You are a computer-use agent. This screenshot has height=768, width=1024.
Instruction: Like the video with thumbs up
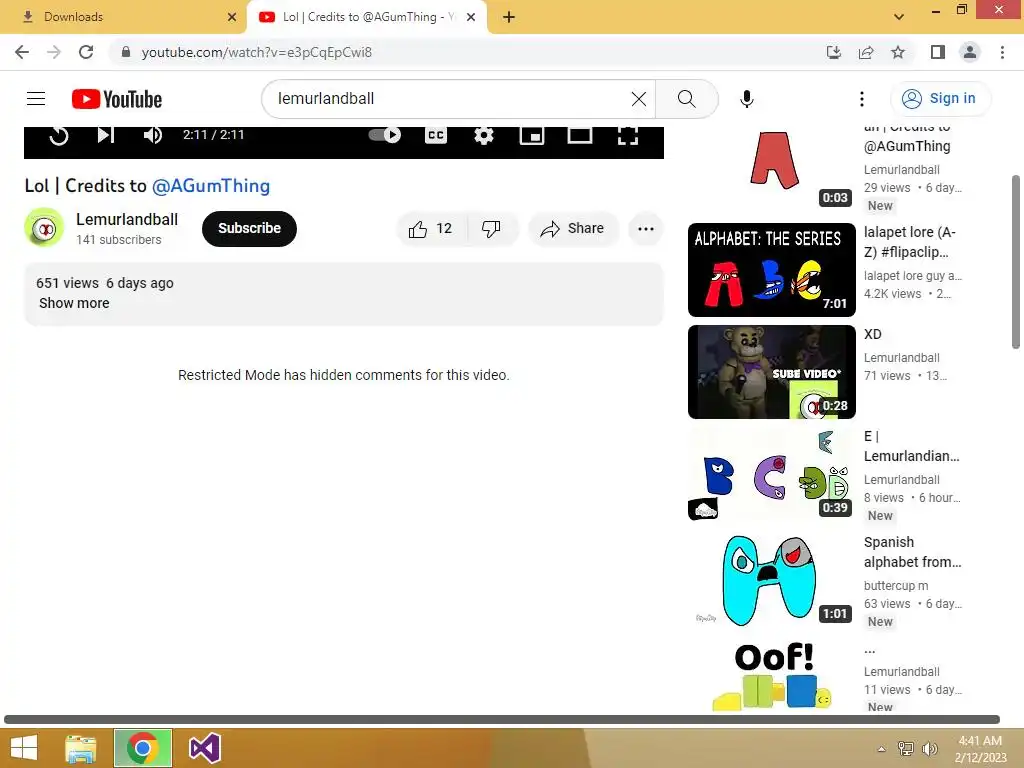(x=432, y=229)
